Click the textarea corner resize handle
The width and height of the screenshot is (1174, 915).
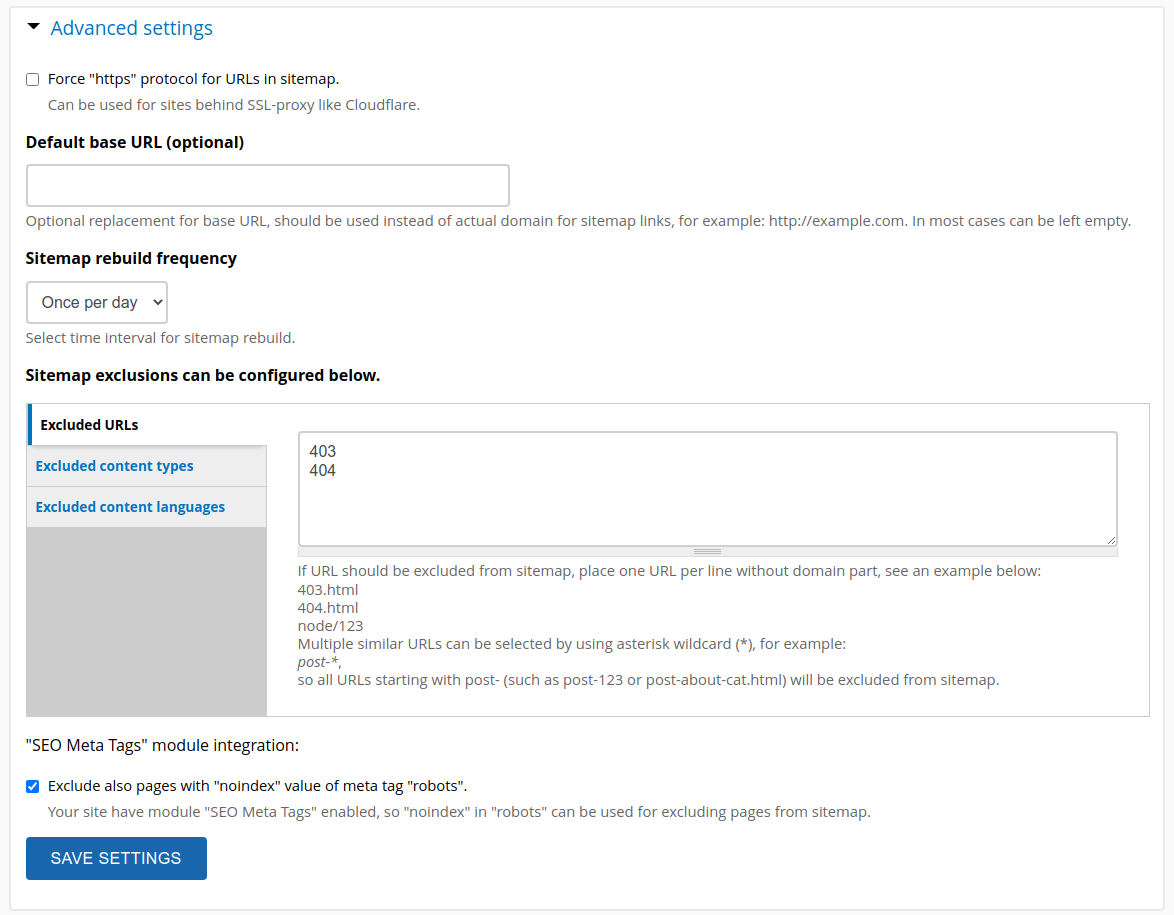click(1111, 540)
